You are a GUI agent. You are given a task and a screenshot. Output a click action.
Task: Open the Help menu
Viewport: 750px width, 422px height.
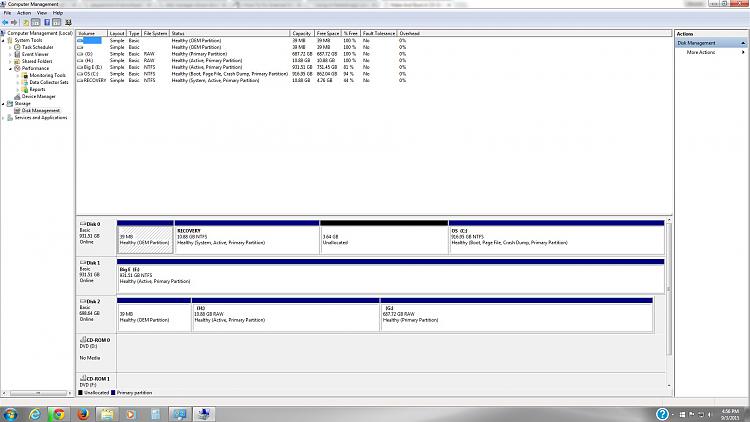click(x=57, y=13)
